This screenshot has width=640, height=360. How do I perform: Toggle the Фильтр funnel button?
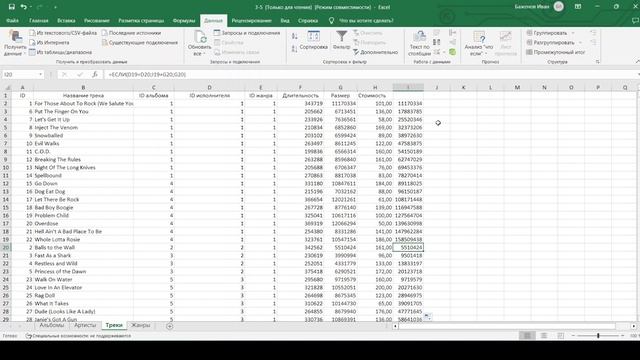click(x=341, y=40)
